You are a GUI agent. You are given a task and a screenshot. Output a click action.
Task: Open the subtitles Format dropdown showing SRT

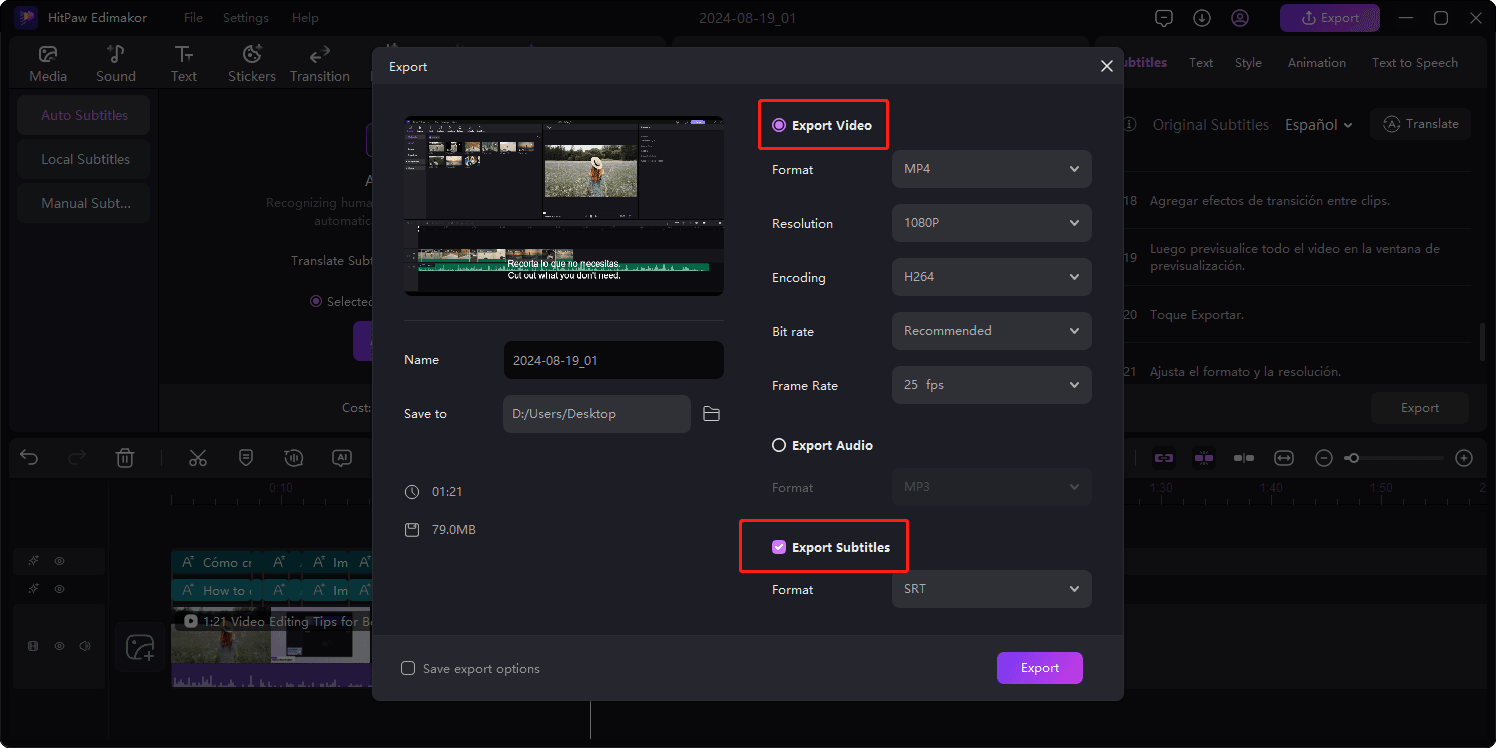pyautogui.click(x=991, y=589)
